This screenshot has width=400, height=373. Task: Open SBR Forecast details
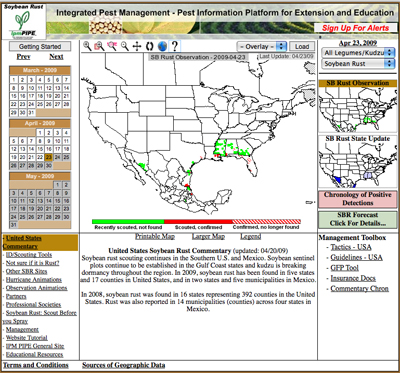click(358, 219)
